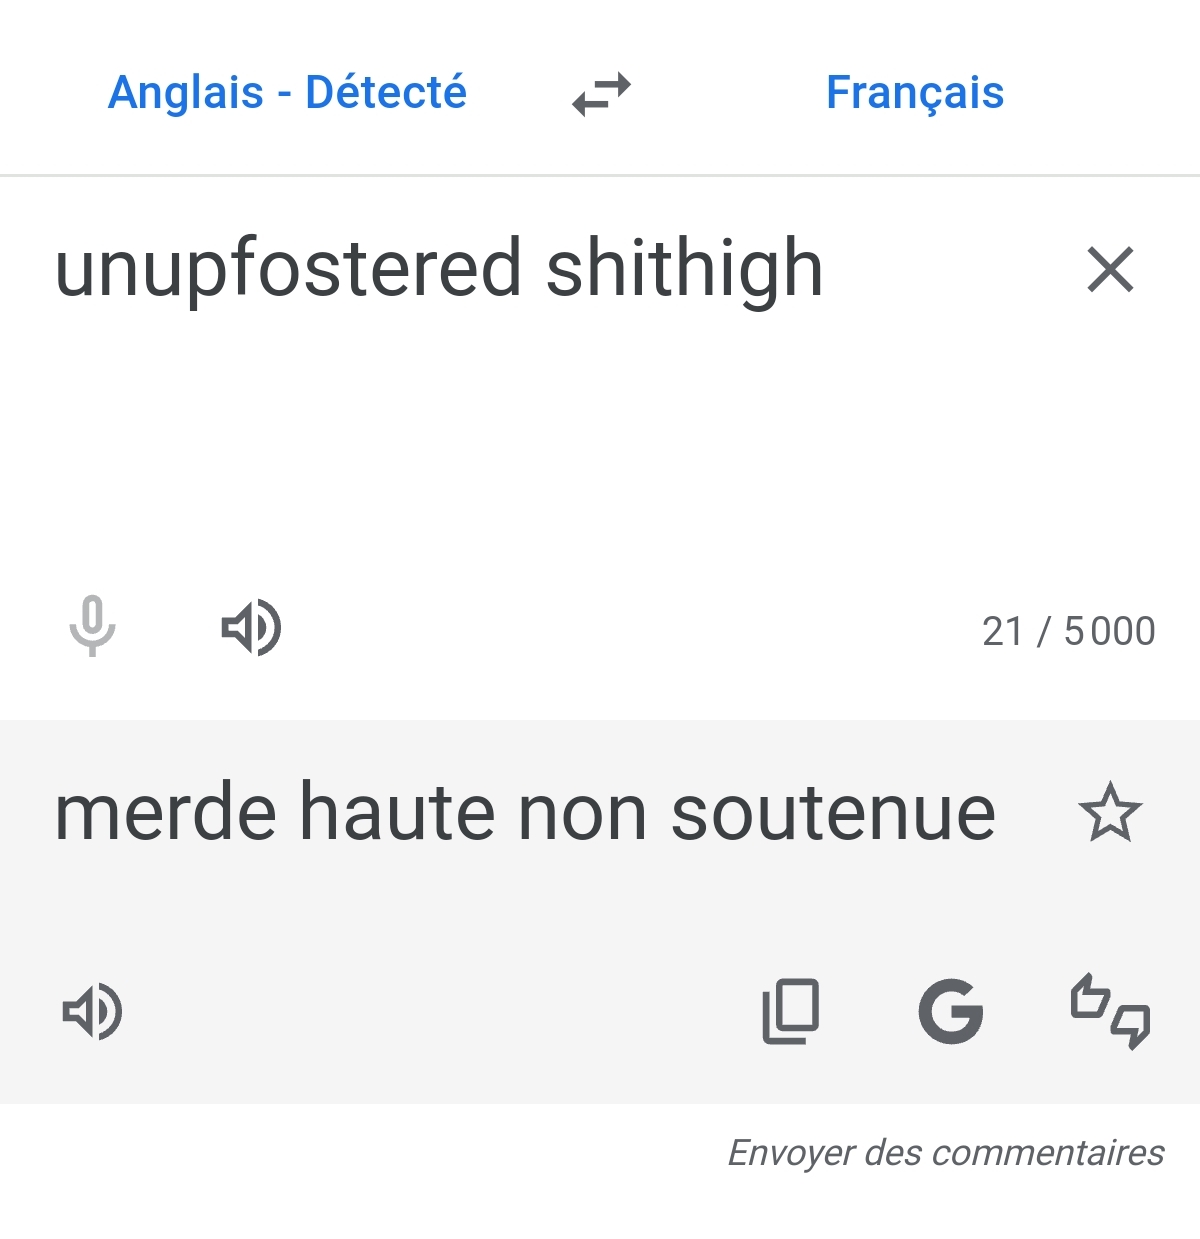1200x1239 pixels.
Task: Click the "Envoyer des commentaires" link
Action: coord(945,1153)
